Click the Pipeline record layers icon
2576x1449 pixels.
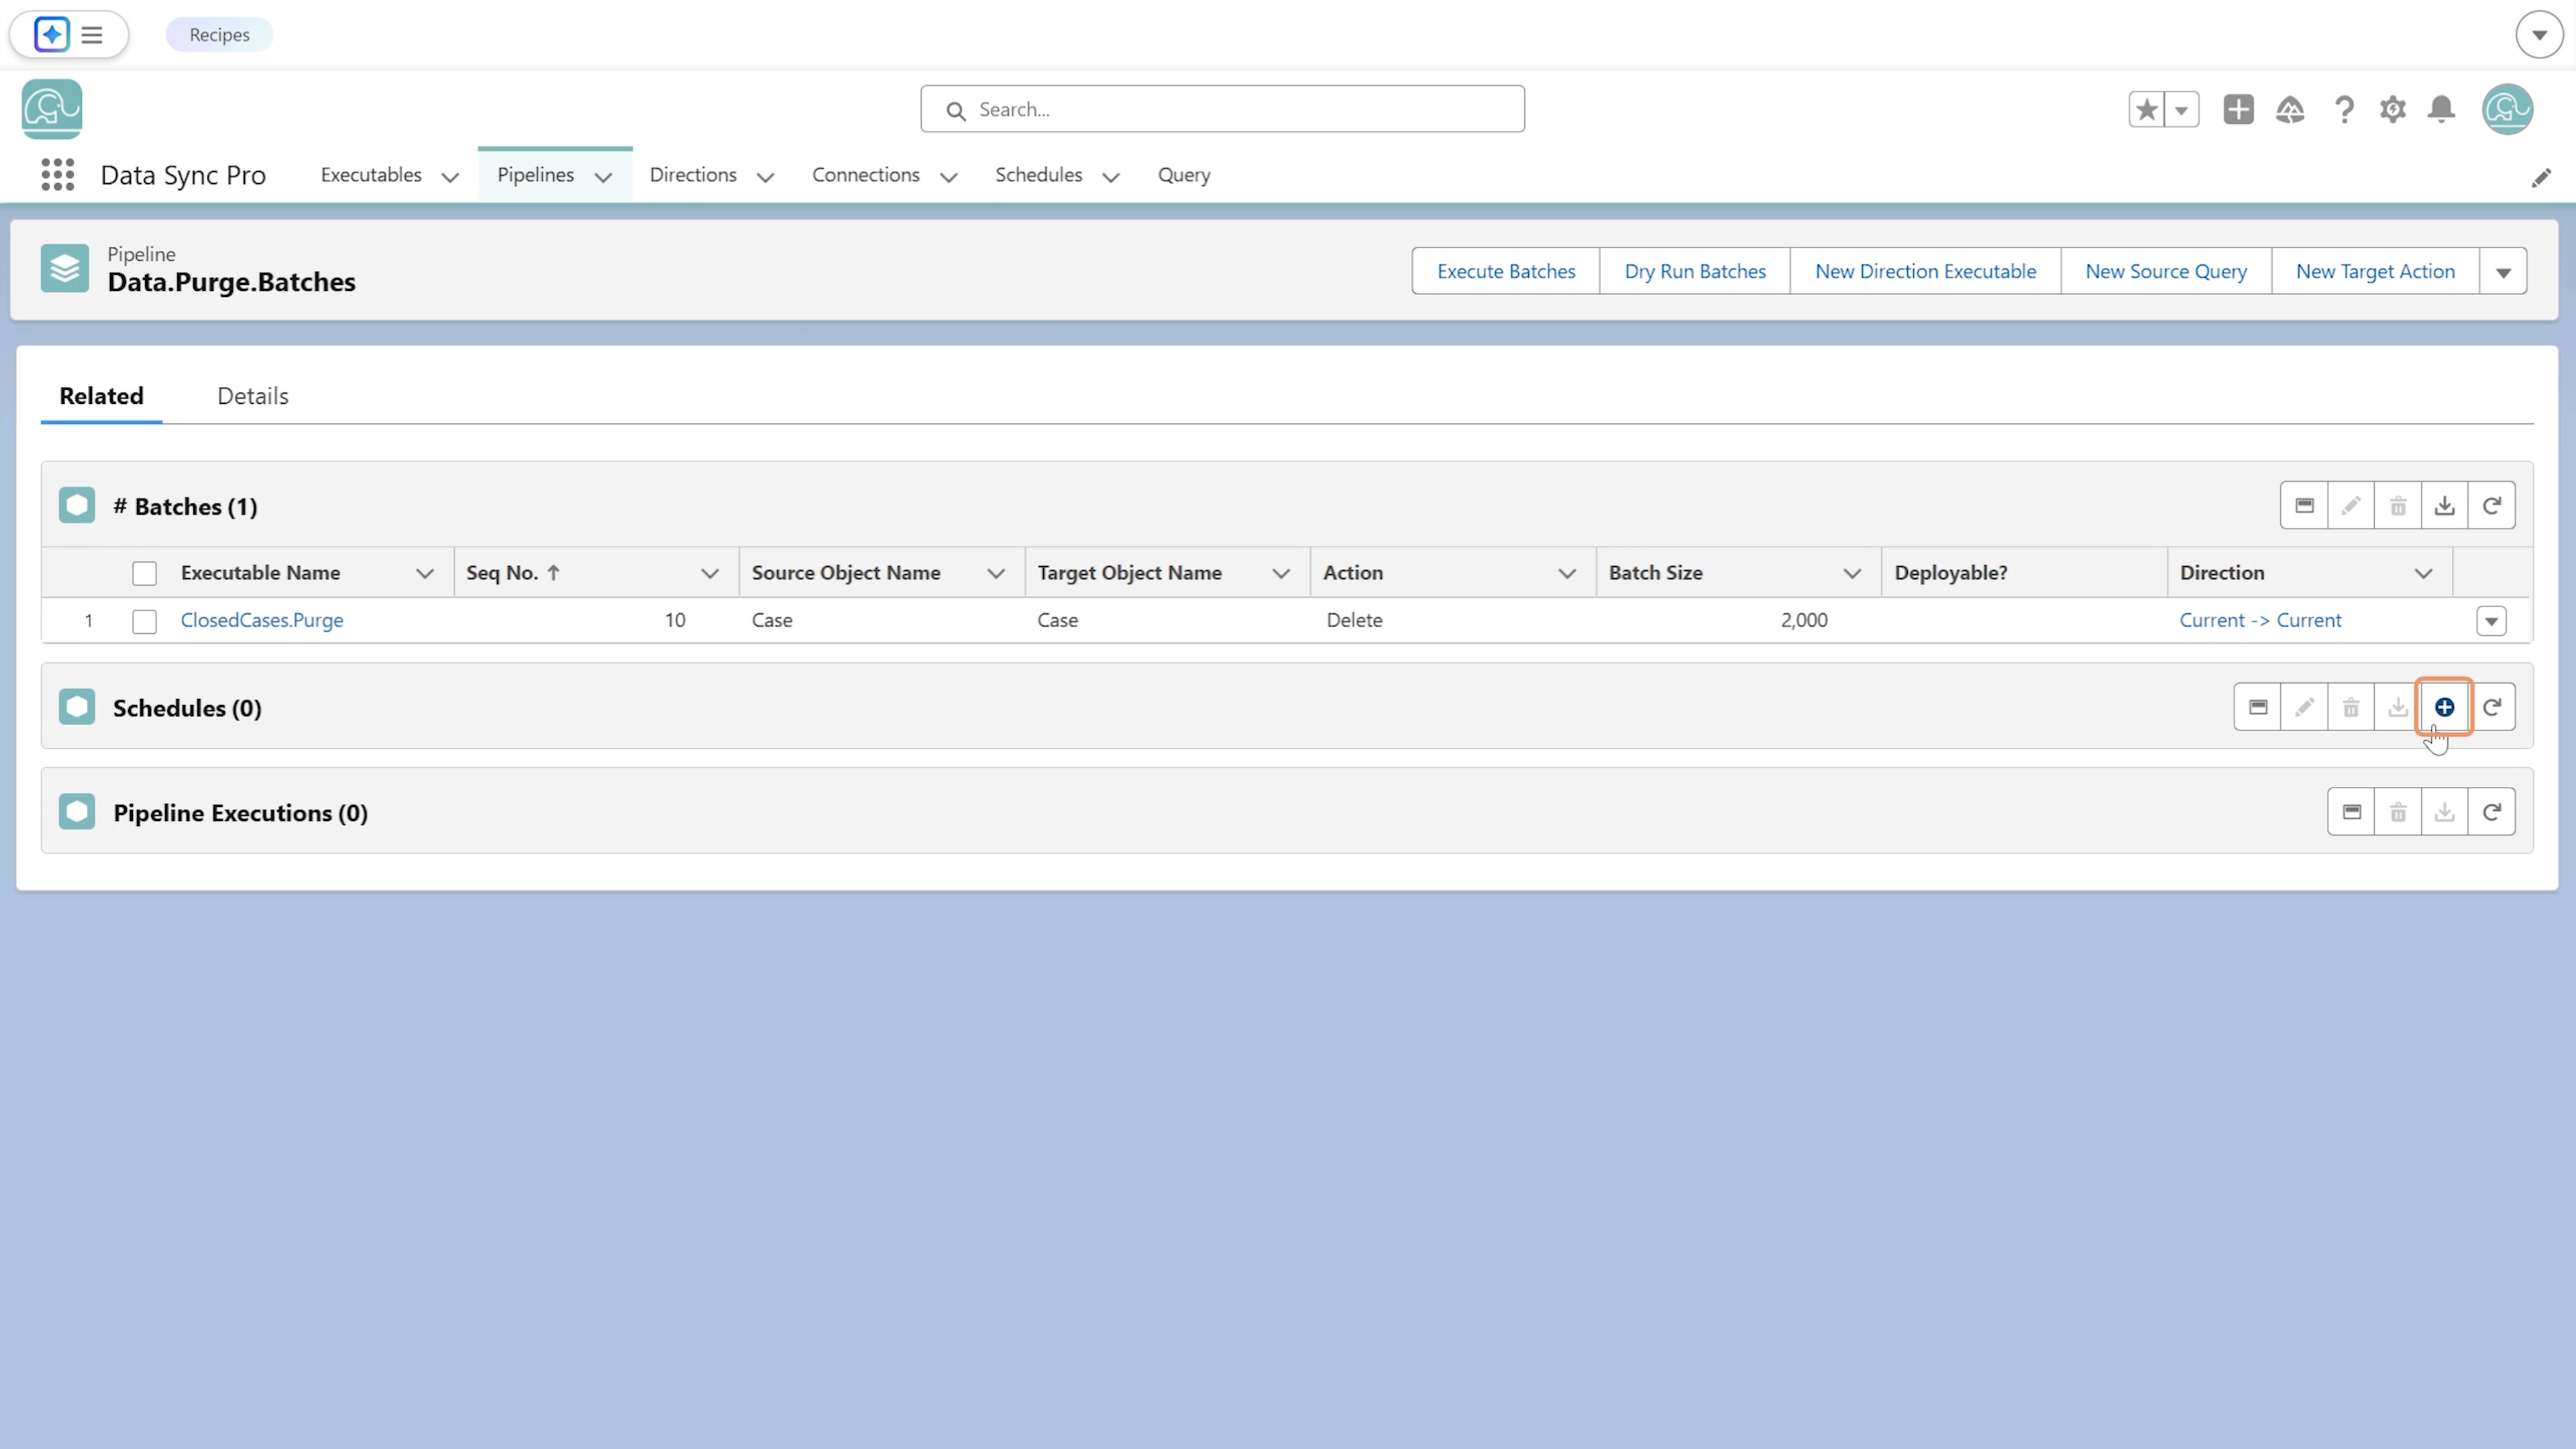coord(65,269)
